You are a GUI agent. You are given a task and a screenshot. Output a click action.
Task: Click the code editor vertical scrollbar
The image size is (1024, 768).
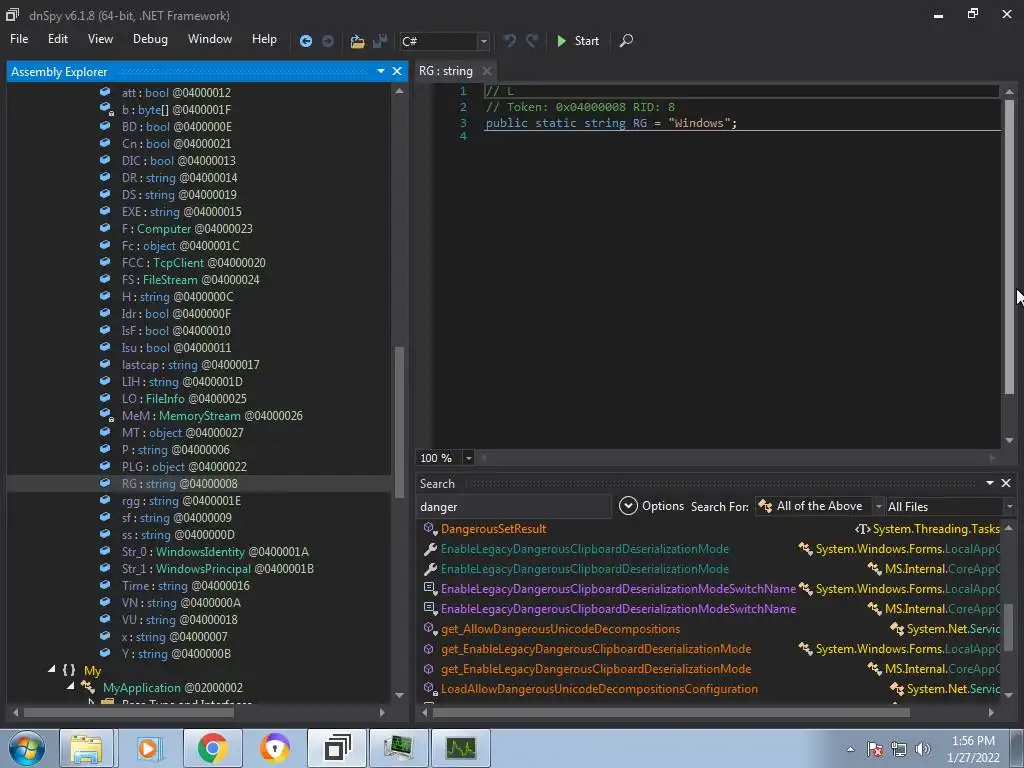(1009, 247)
